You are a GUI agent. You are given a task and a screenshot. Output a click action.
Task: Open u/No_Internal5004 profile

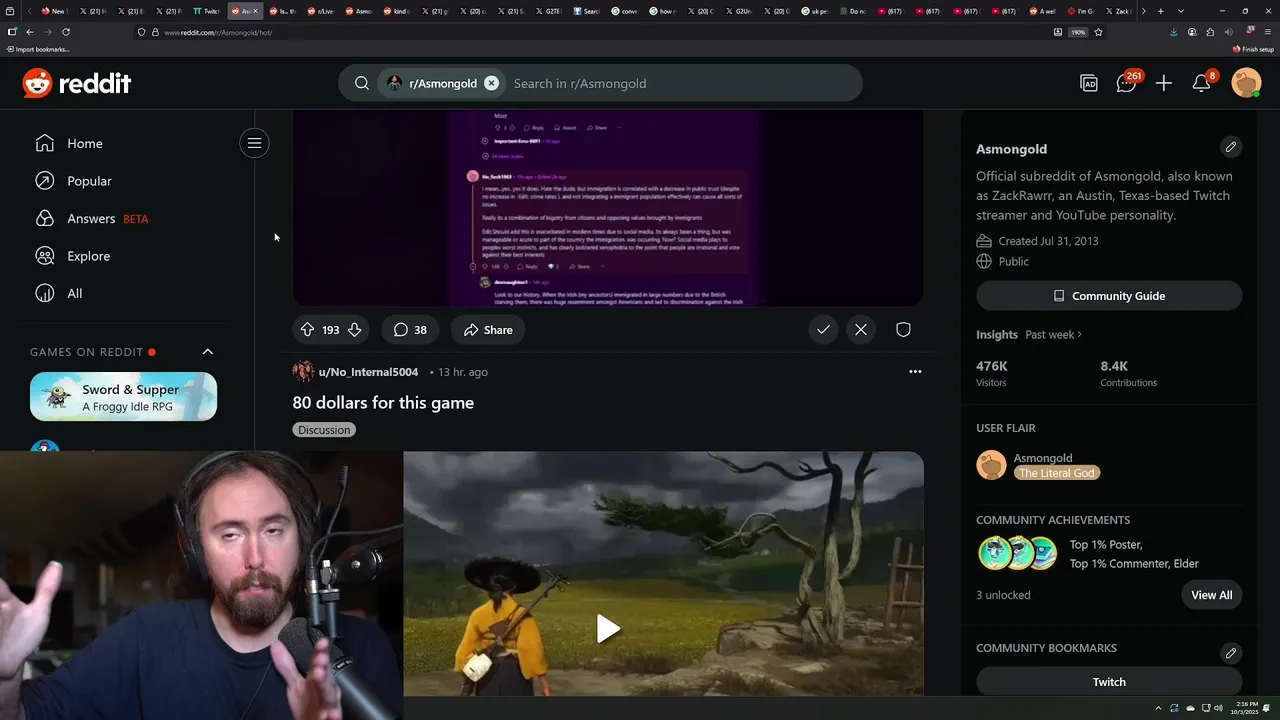point(368,372)
